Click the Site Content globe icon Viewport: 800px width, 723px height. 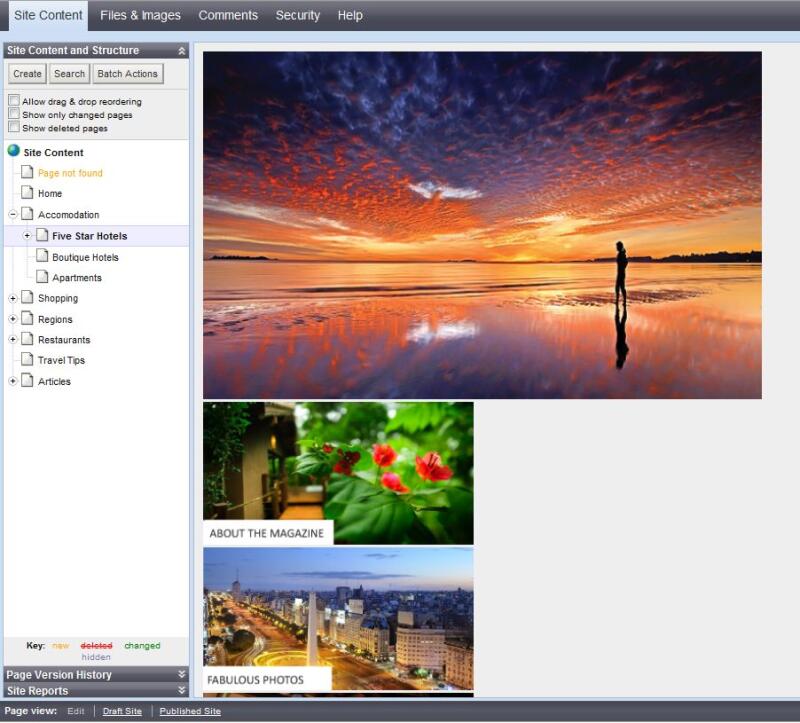(x=13, y=152)
